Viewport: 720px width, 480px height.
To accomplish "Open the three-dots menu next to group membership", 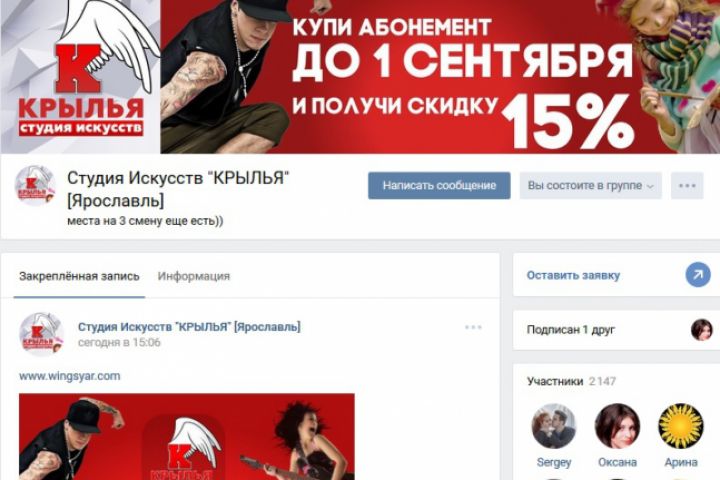I will (x=687, y=186).
